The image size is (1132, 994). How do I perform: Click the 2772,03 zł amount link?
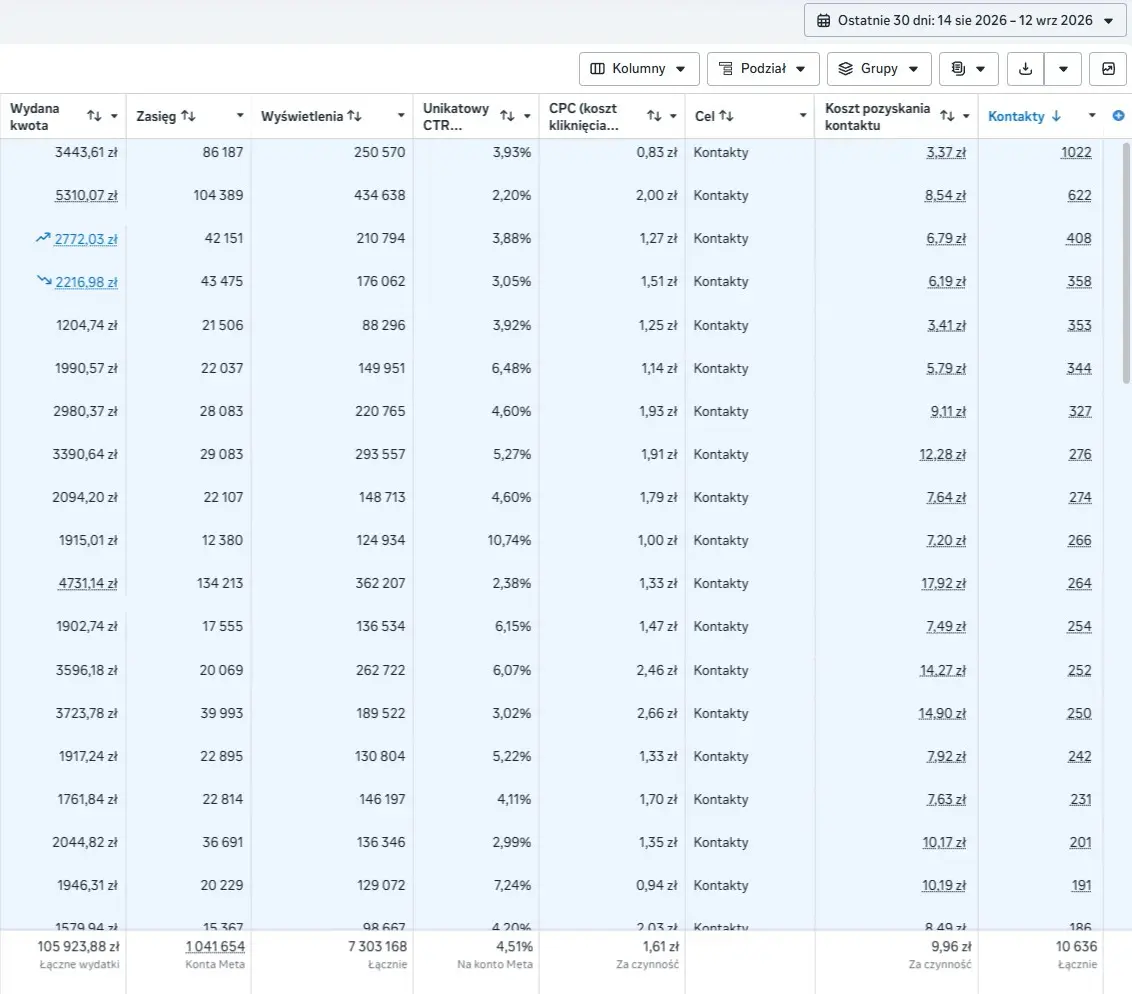click(x=86, y=238)
